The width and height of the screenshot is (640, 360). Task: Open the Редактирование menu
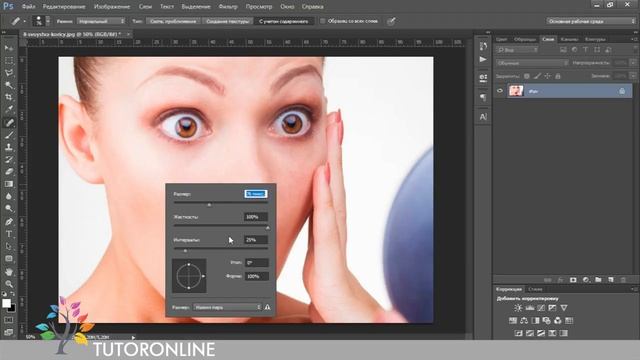[x=64, y=7]
